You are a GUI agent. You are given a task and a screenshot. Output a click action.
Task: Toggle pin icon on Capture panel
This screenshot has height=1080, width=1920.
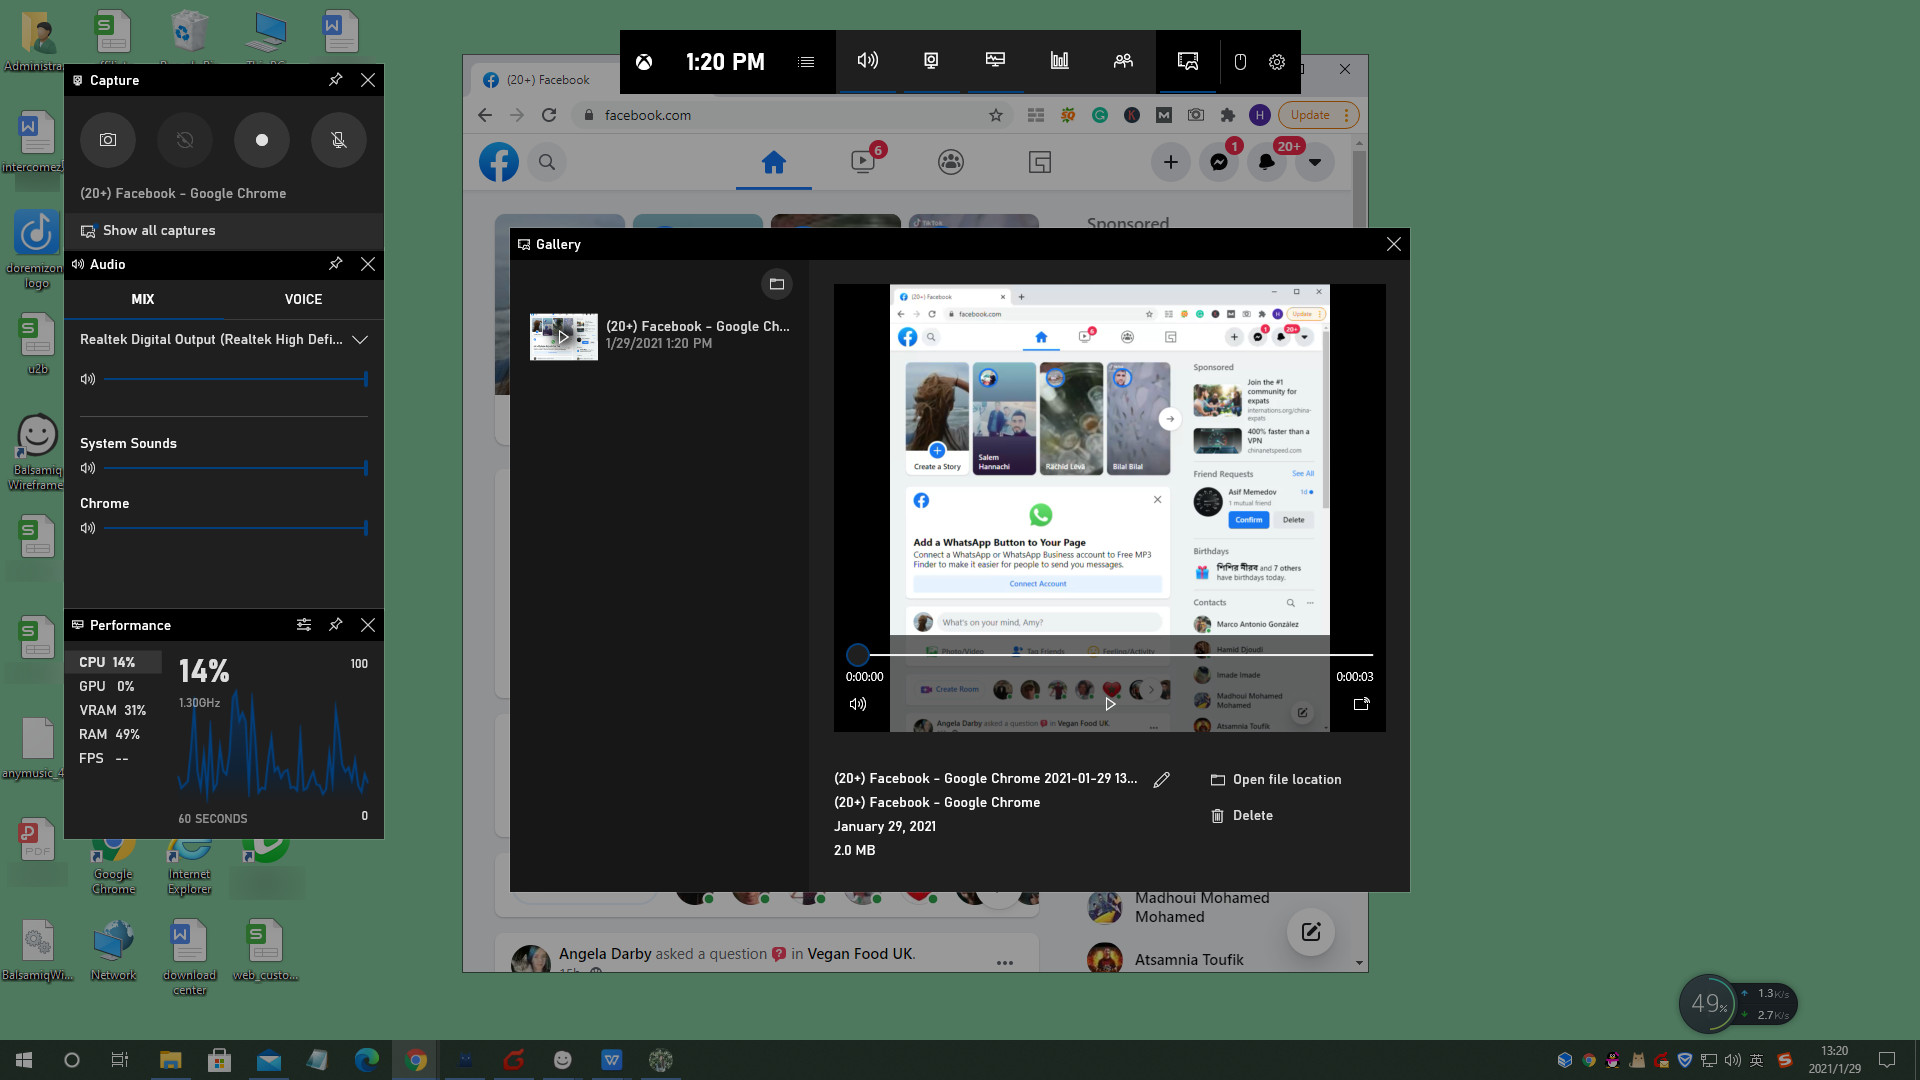[336, 80]
